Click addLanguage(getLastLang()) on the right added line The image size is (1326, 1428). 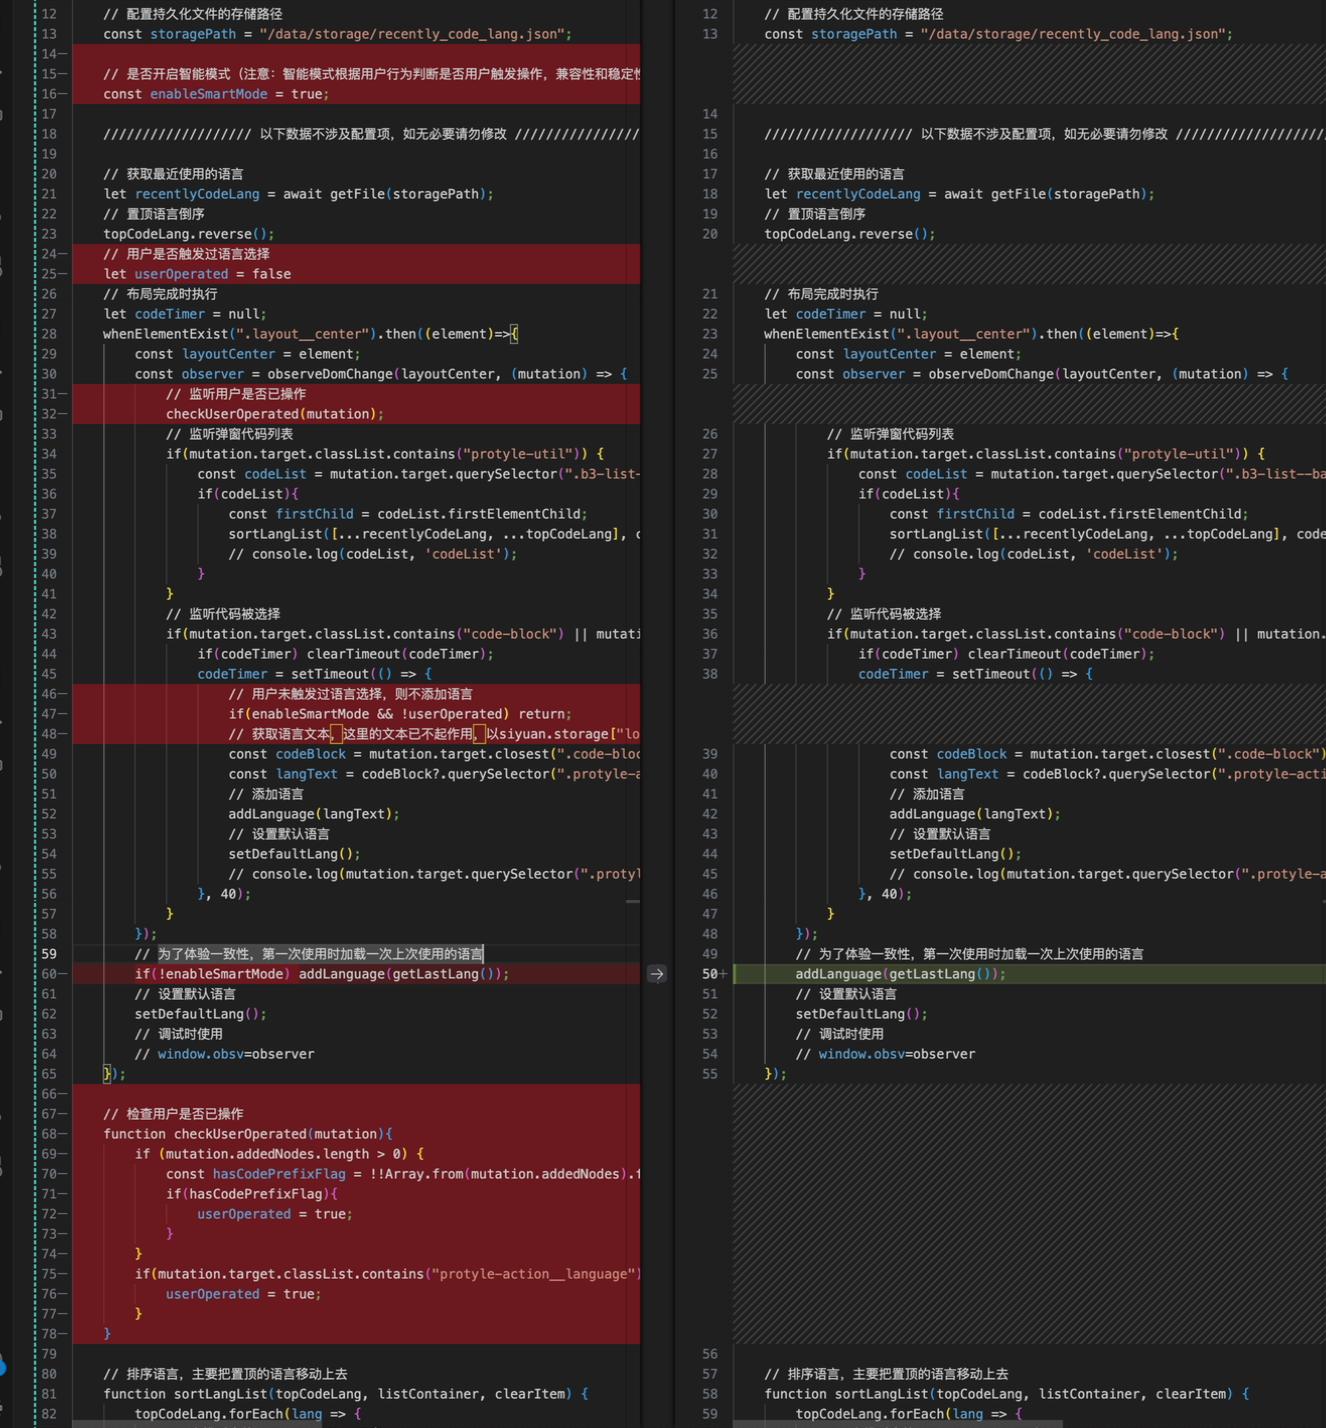point(897,974)
